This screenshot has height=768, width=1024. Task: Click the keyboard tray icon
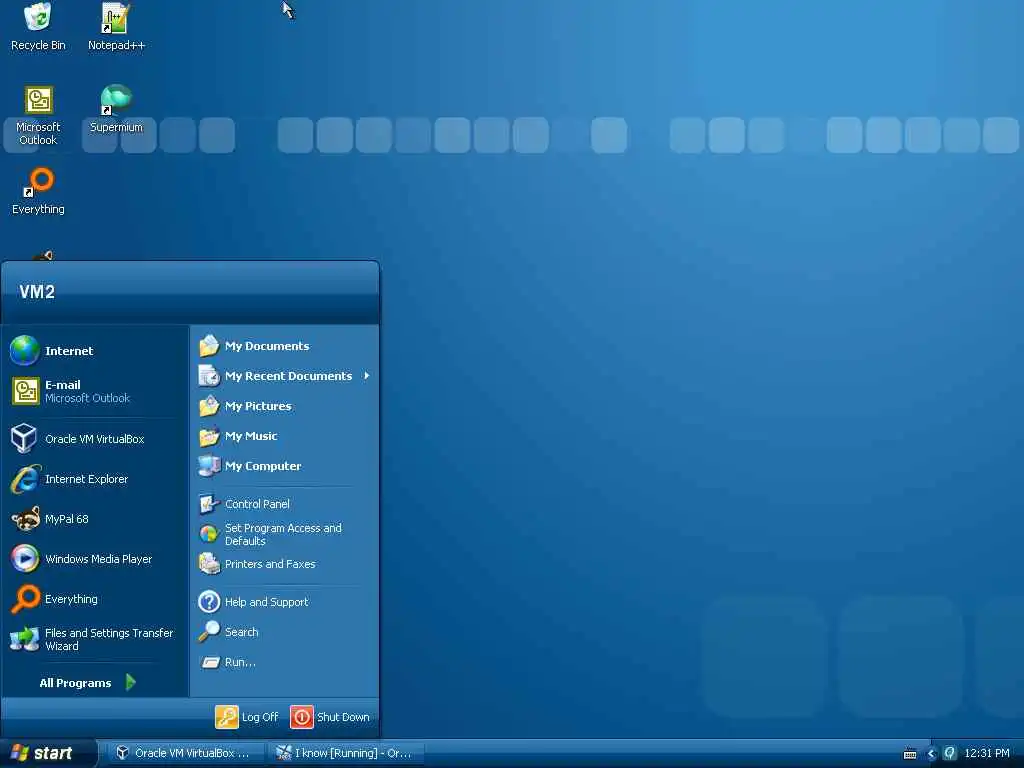coord(910,754)
